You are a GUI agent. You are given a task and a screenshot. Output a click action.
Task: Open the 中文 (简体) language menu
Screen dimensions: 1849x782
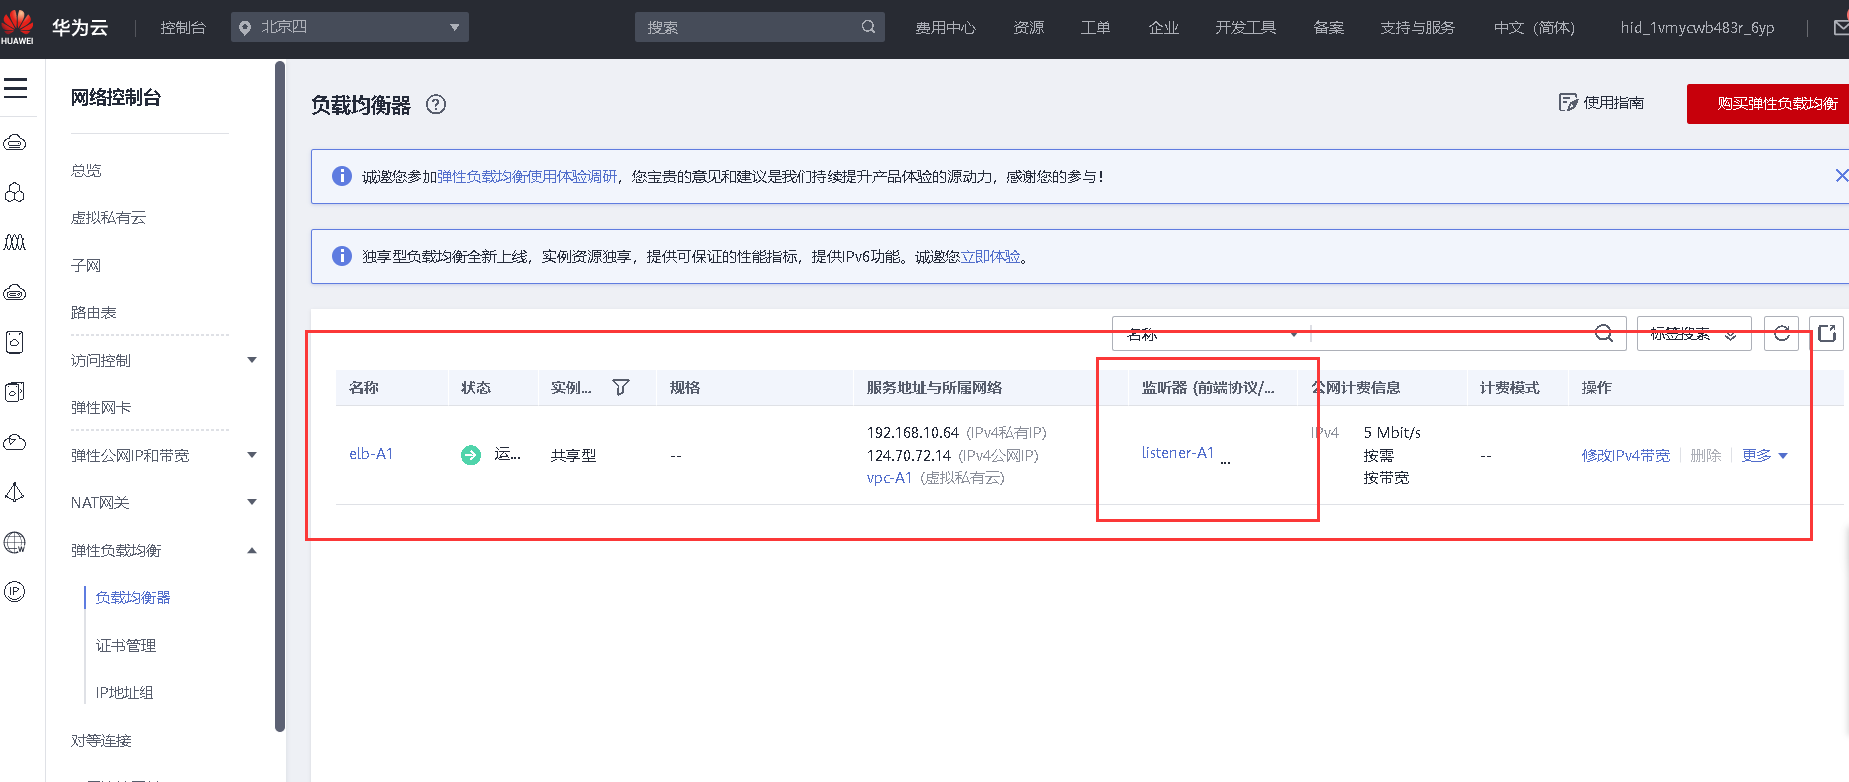coord(1534,28)
